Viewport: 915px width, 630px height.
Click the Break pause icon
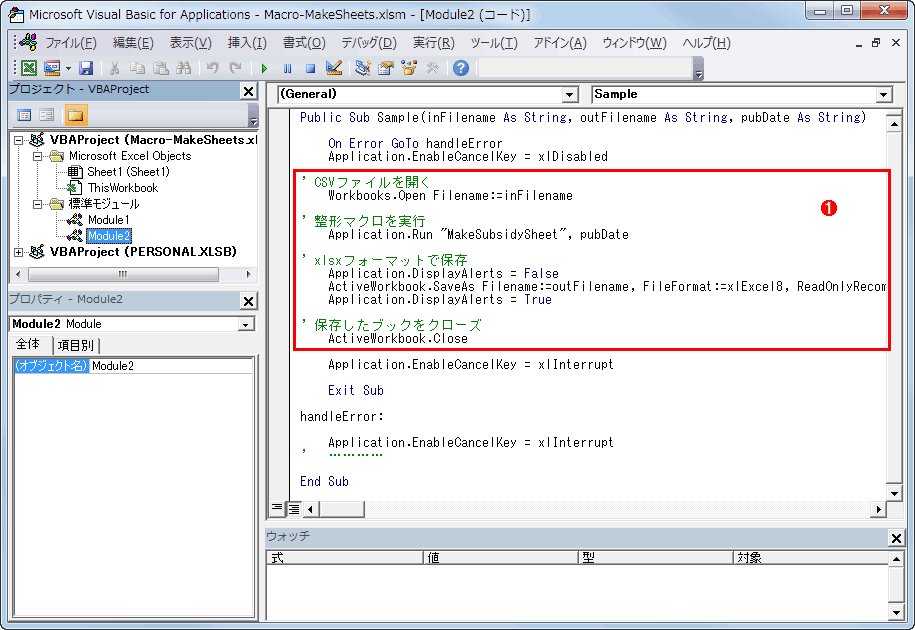pyautogui.click(x=287, y=68)
